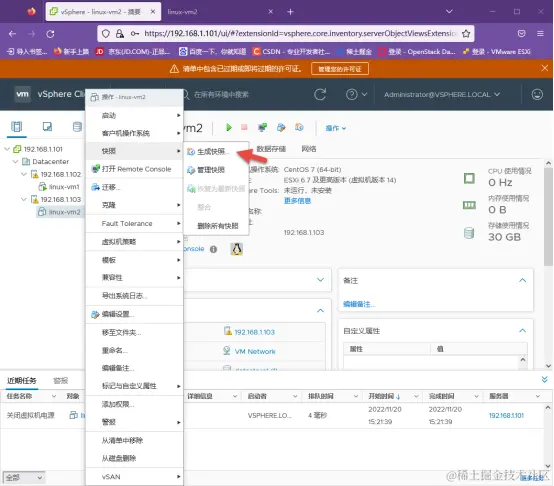Viewport: 554px width, 486px height.
Task: Click the Manage your licenses button
Action: pos(340,69)
